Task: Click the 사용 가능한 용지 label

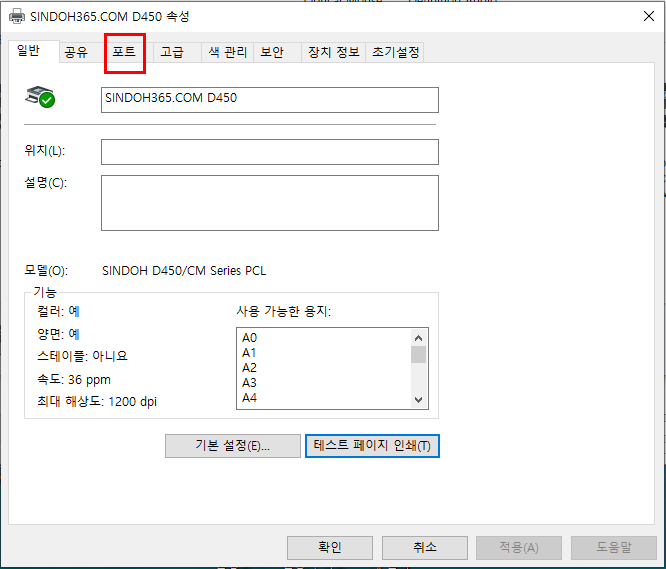Action: [283, 311]
